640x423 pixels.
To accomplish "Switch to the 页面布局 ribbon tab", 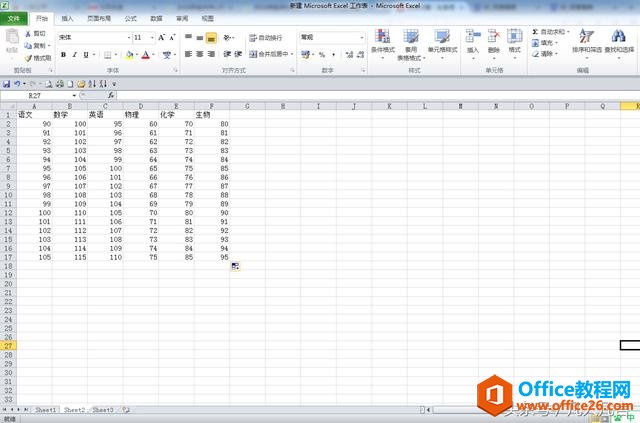I will (x=99, y=18).
